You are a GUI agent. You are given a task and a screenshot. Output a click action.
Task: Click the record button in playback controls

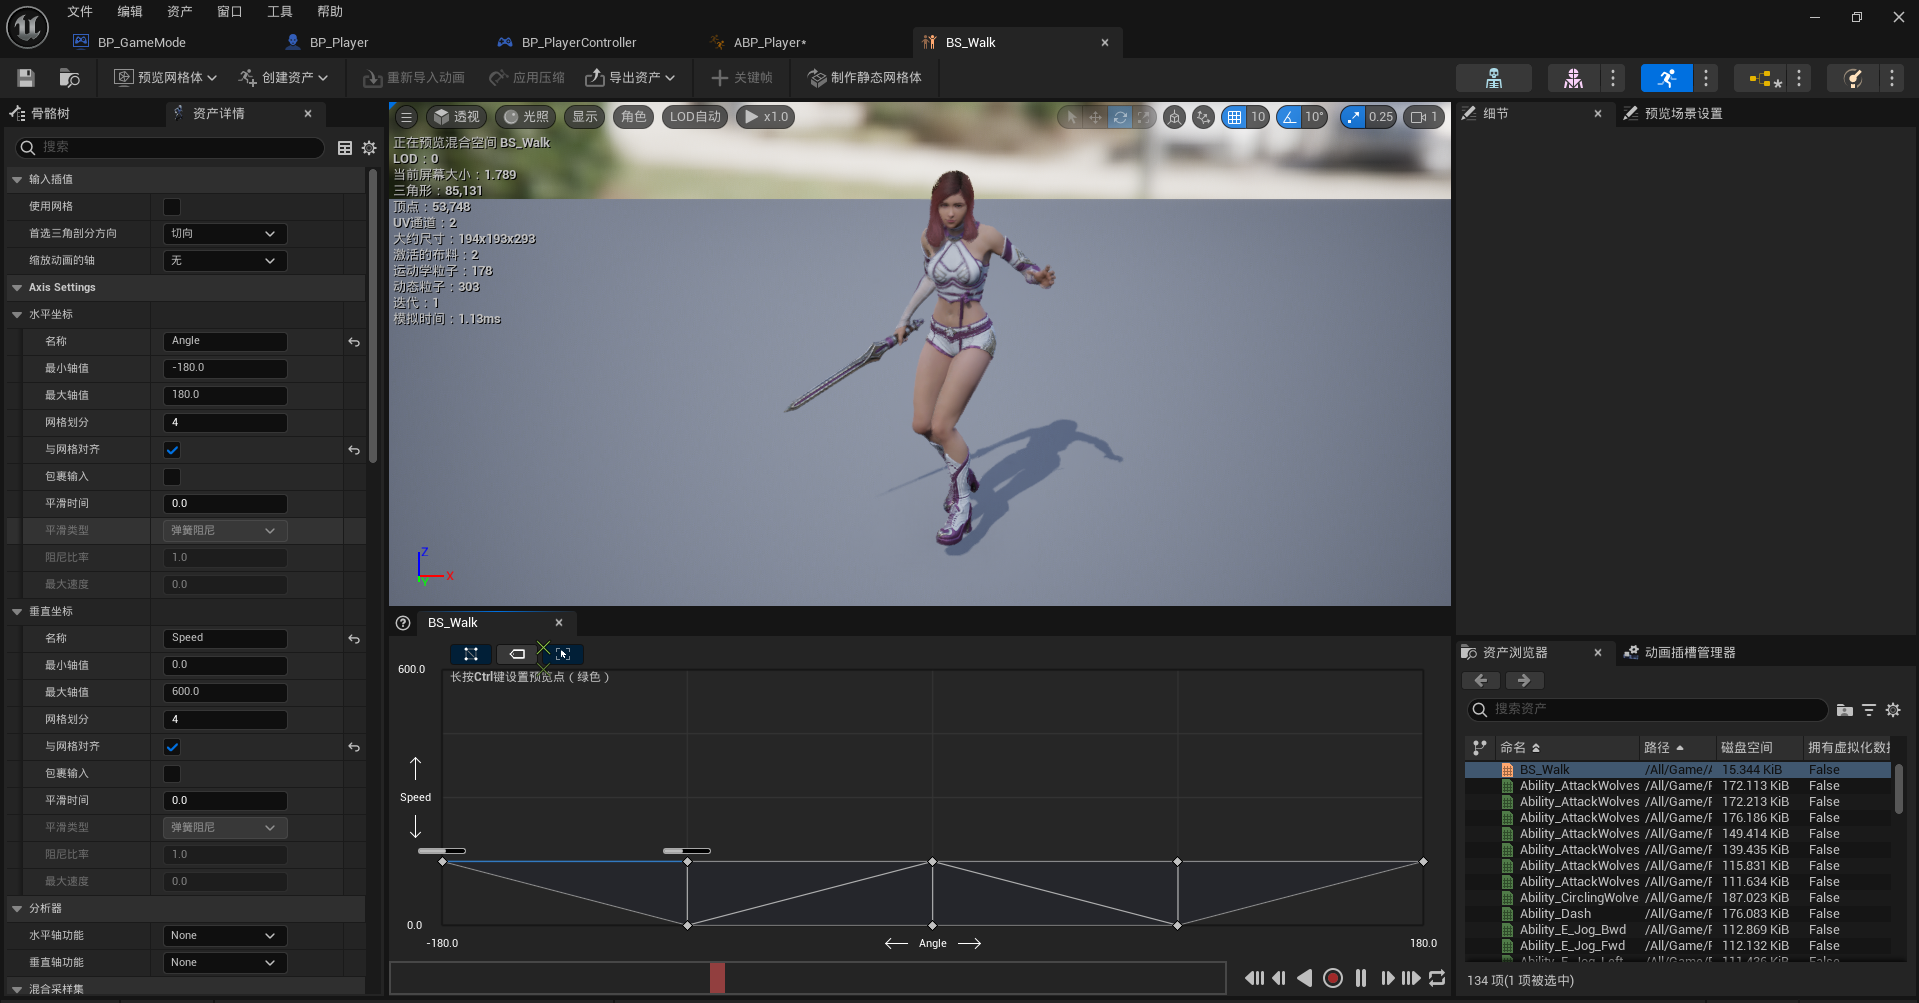pos(1333,978)
